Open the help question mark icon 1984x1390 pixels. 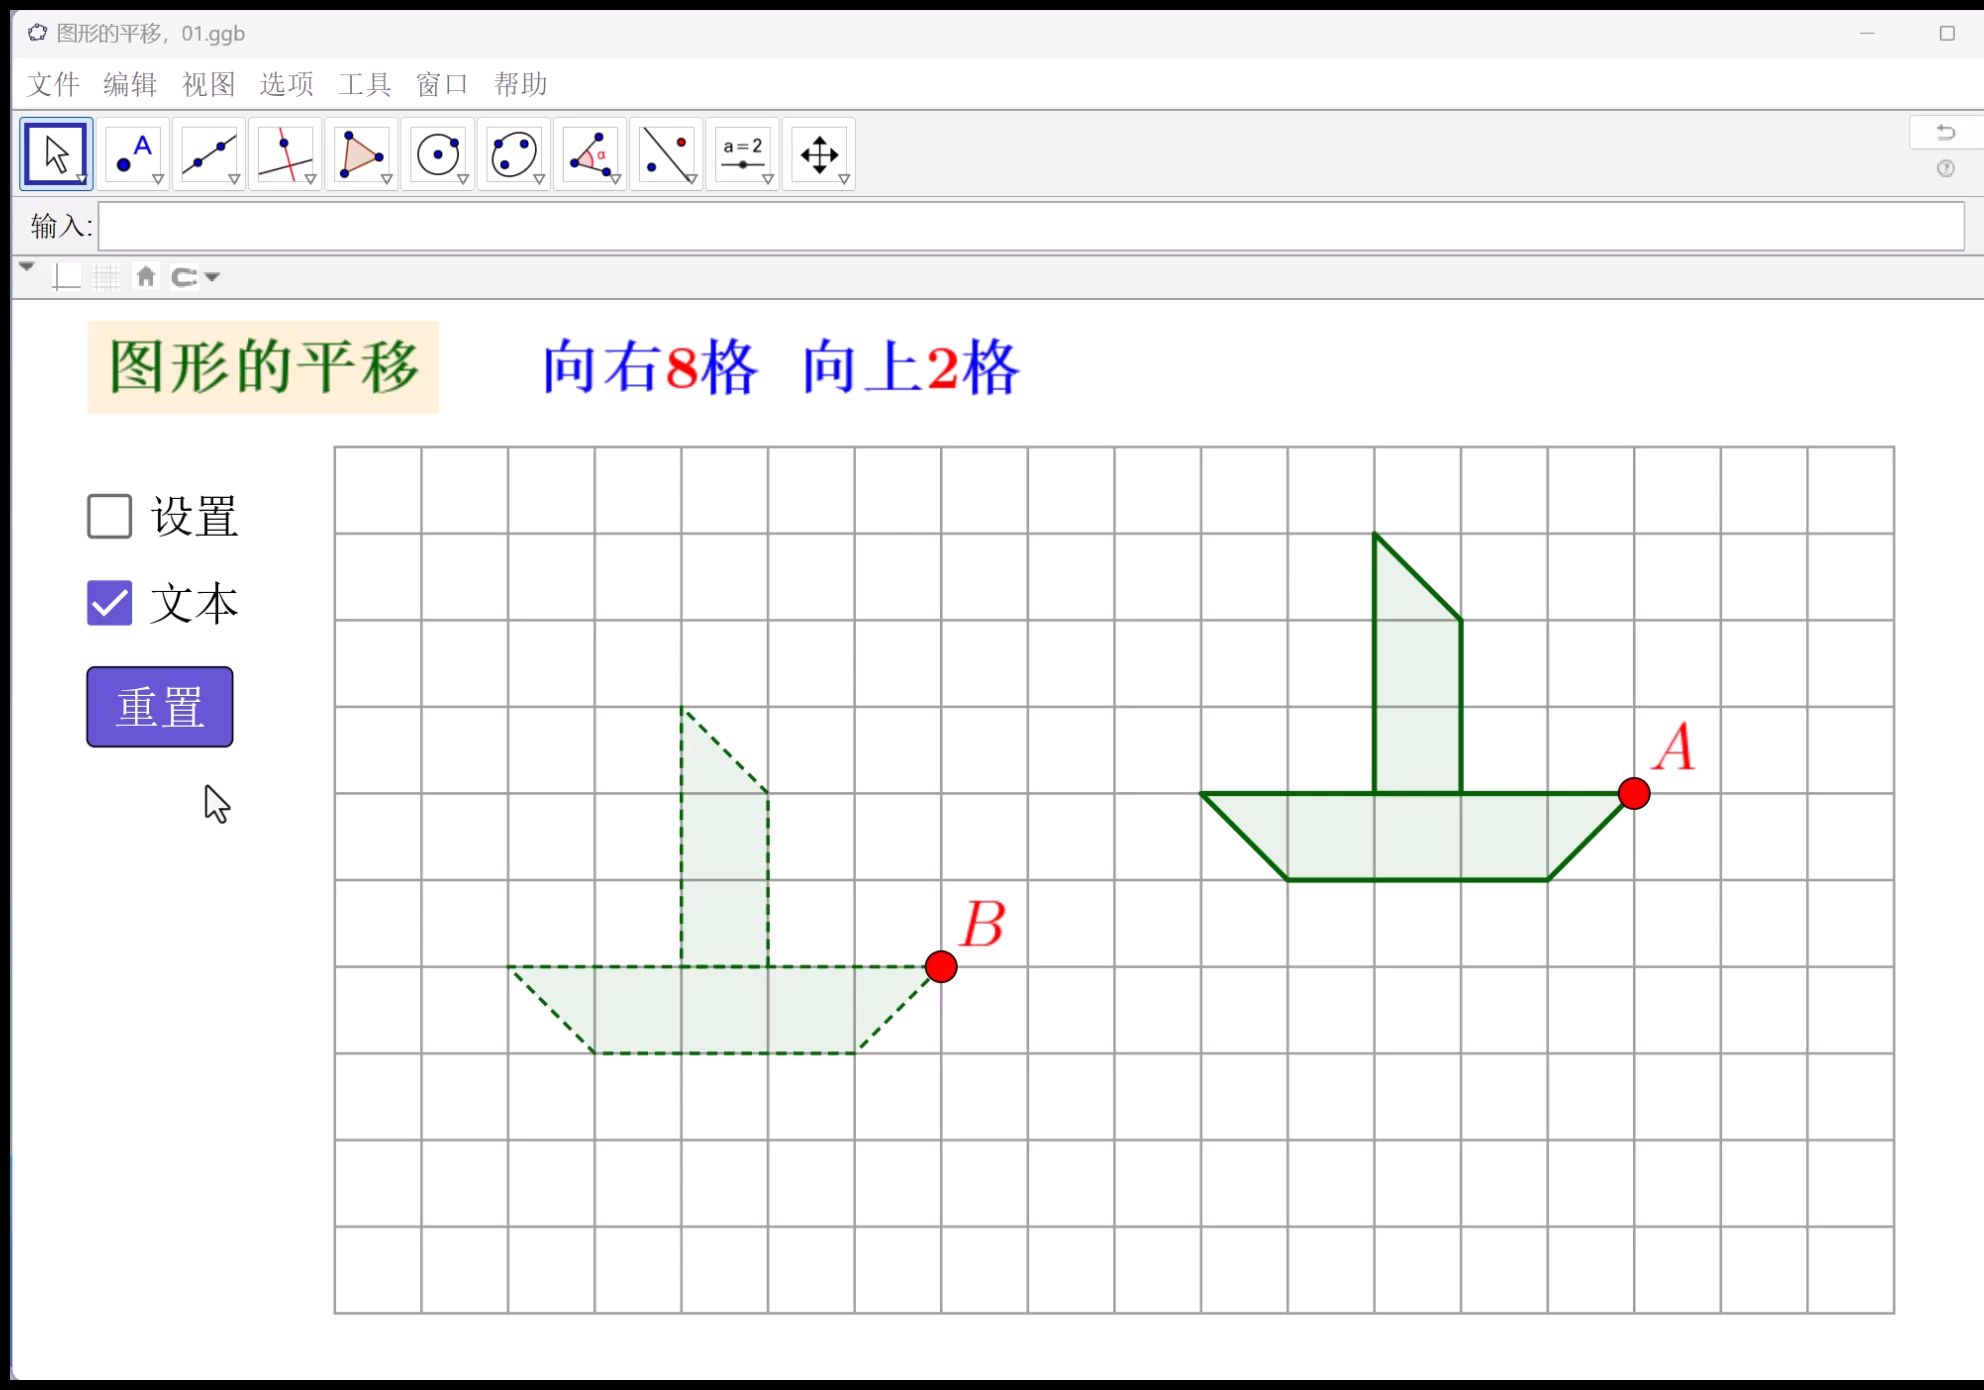[x=1946, y=168]
